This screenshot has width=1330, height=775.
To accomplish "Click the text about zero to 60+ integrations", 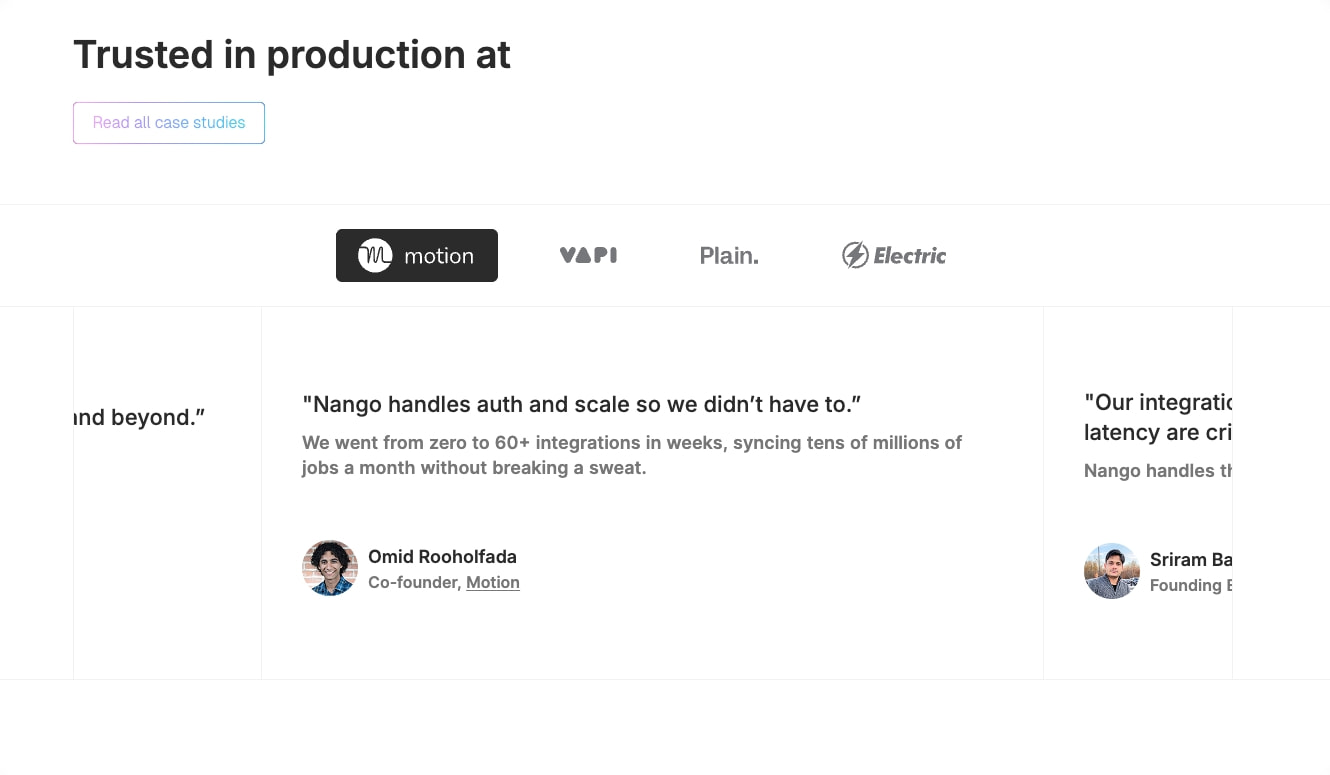I will click(632, 455).
